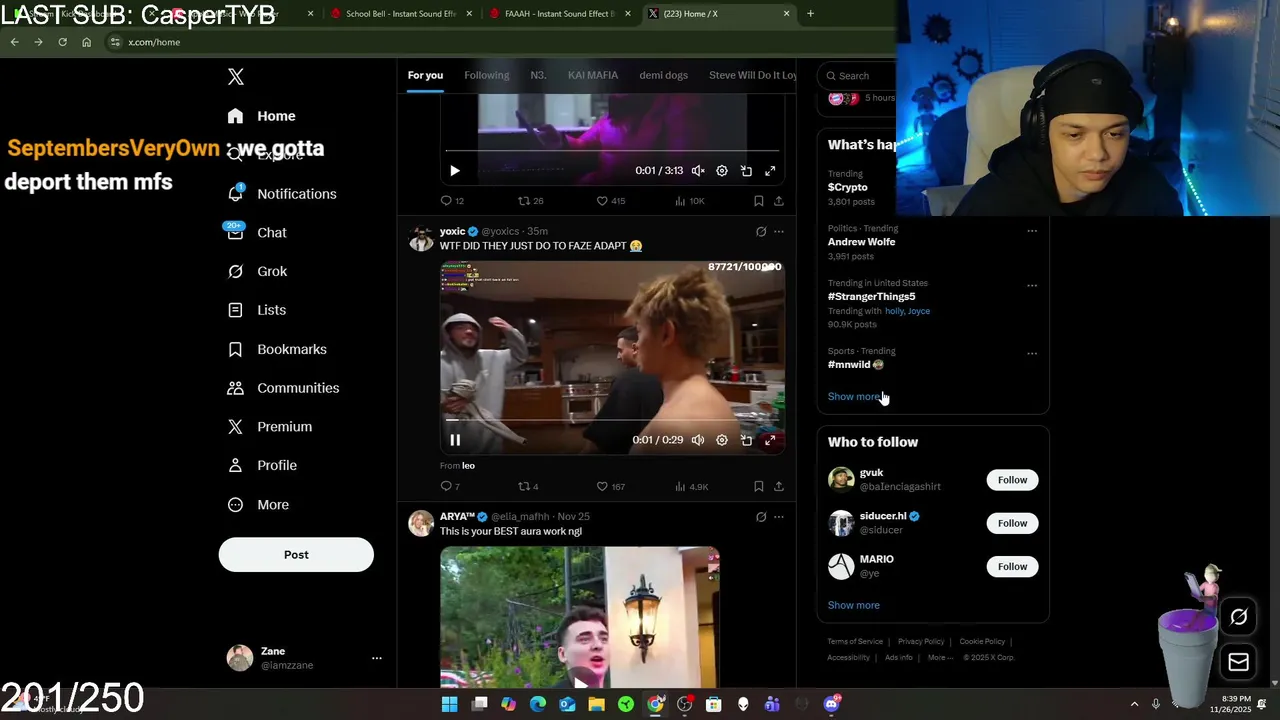Open the 'leo' source link

468,466
